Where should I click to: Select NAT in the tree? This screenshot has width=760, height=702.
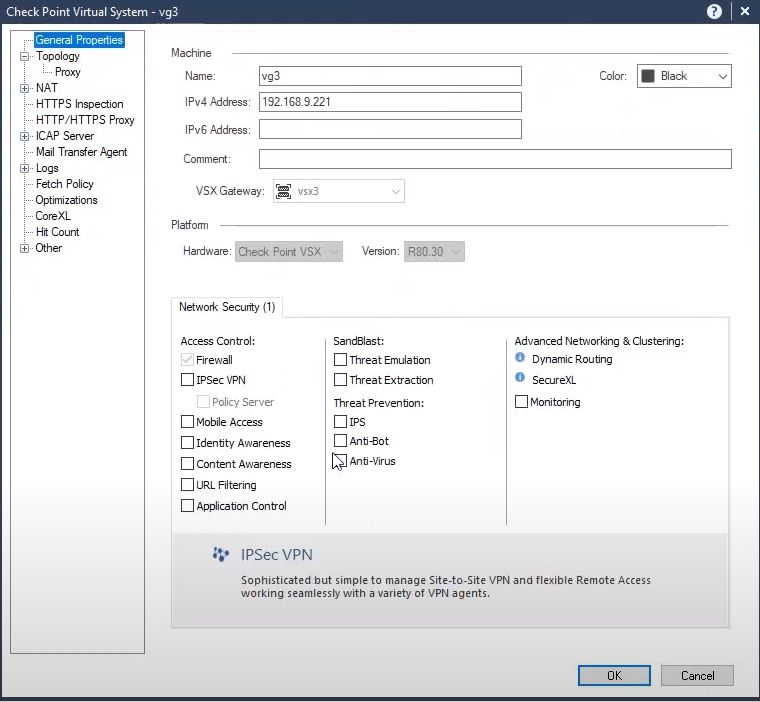click(x=47, y=88)
